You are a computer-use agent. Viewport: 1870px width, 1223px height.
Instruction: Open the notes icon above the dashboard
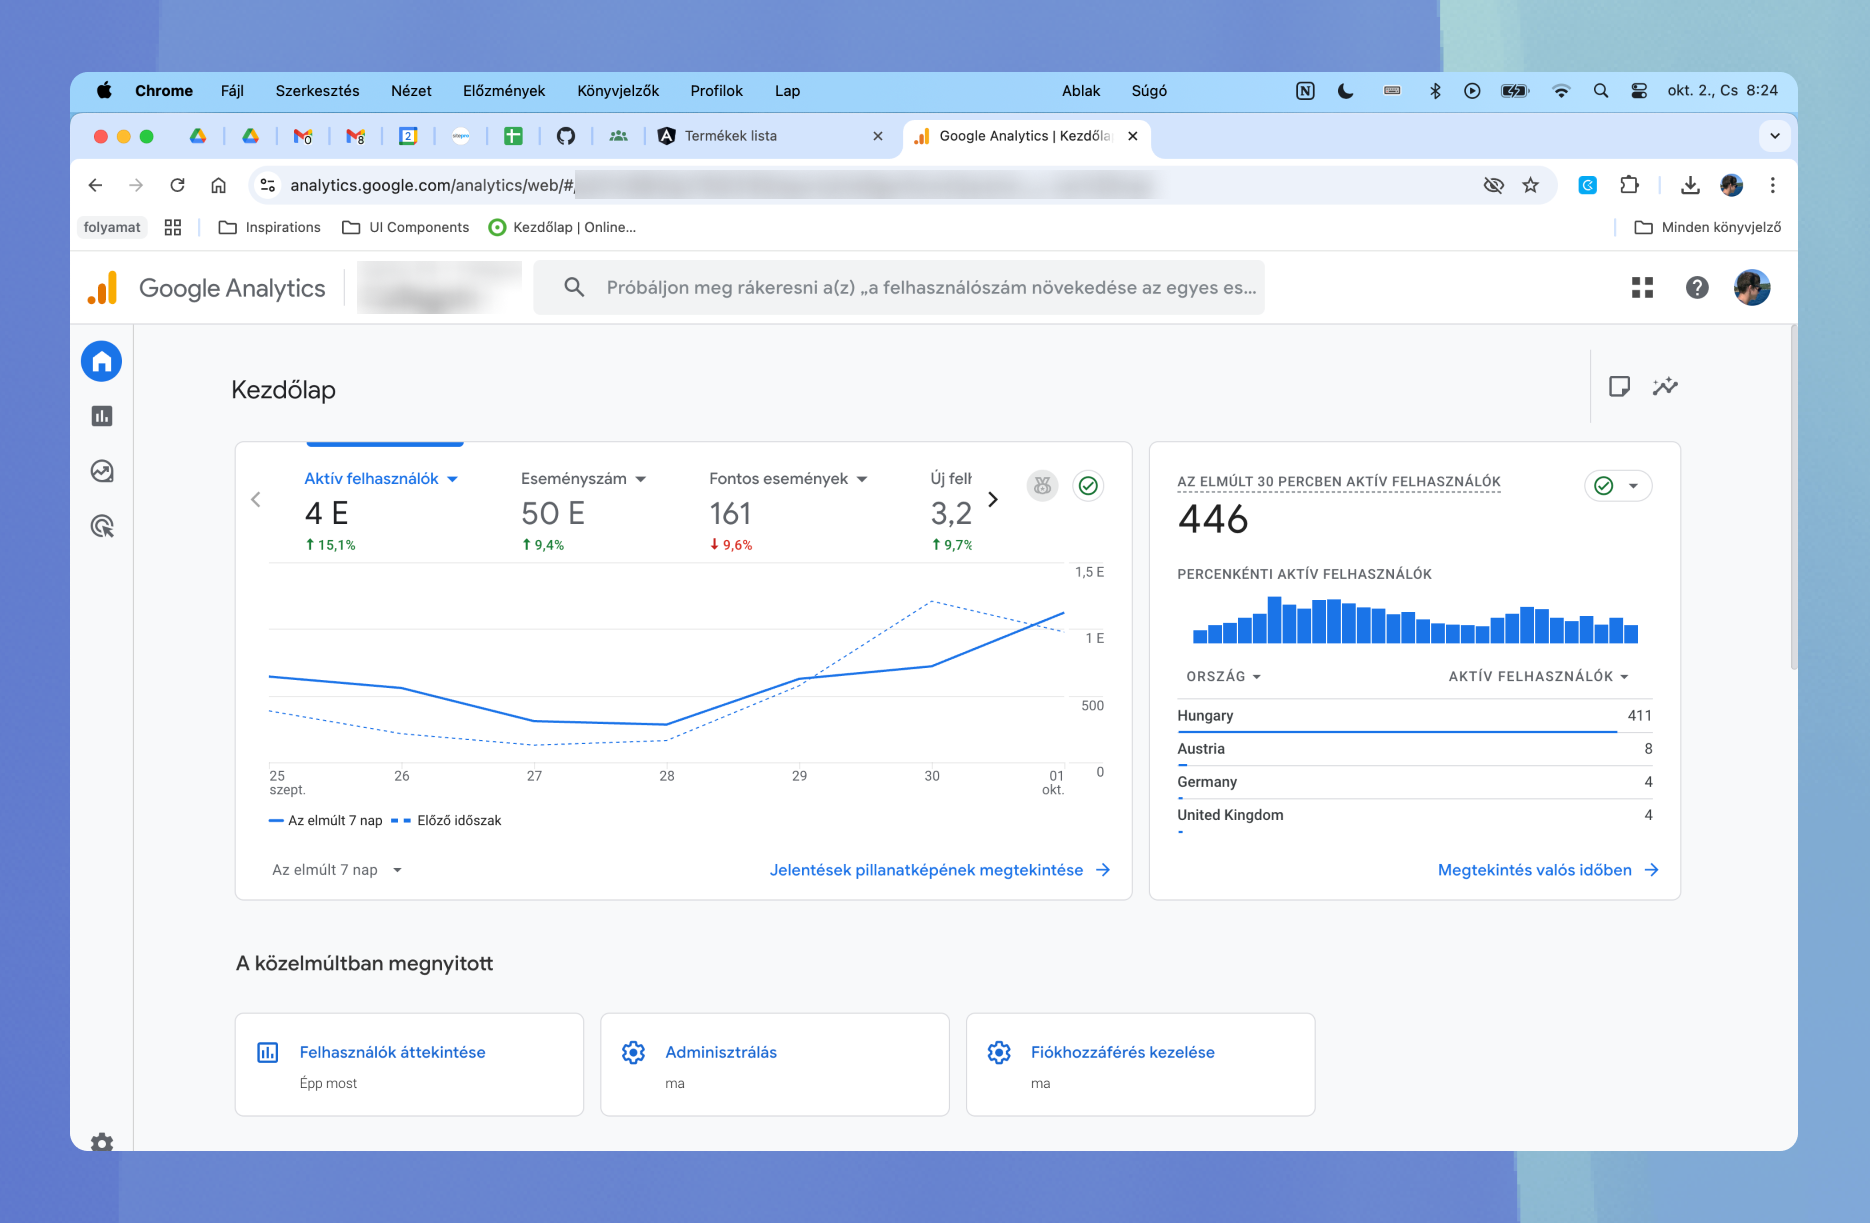(1620, 386)
